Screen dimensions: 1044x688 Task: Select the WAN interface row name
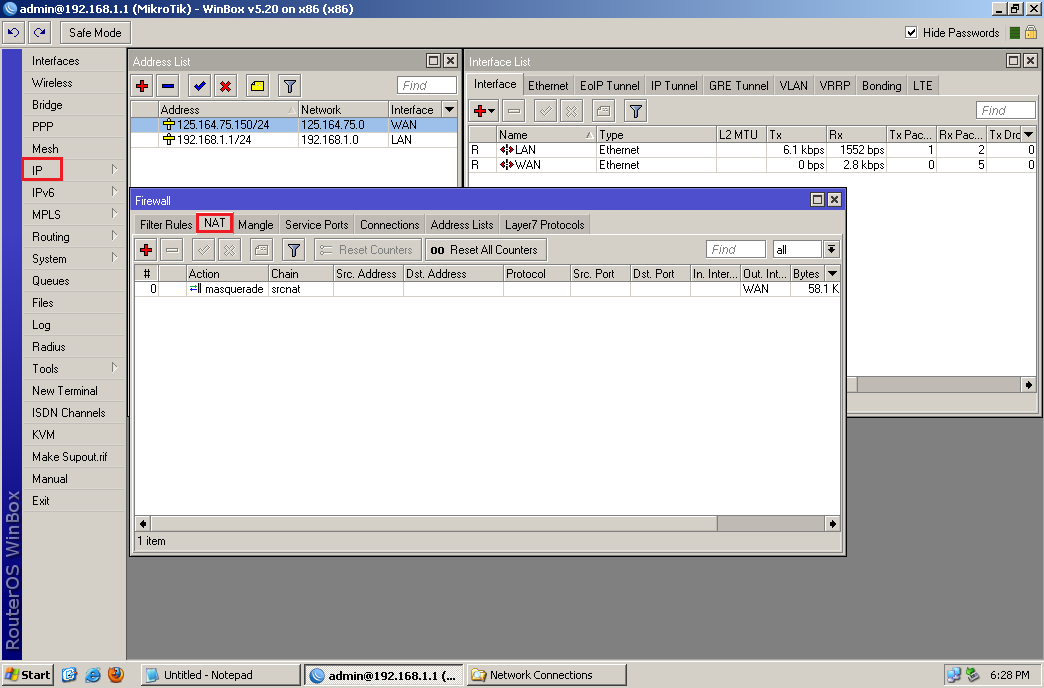527,165
